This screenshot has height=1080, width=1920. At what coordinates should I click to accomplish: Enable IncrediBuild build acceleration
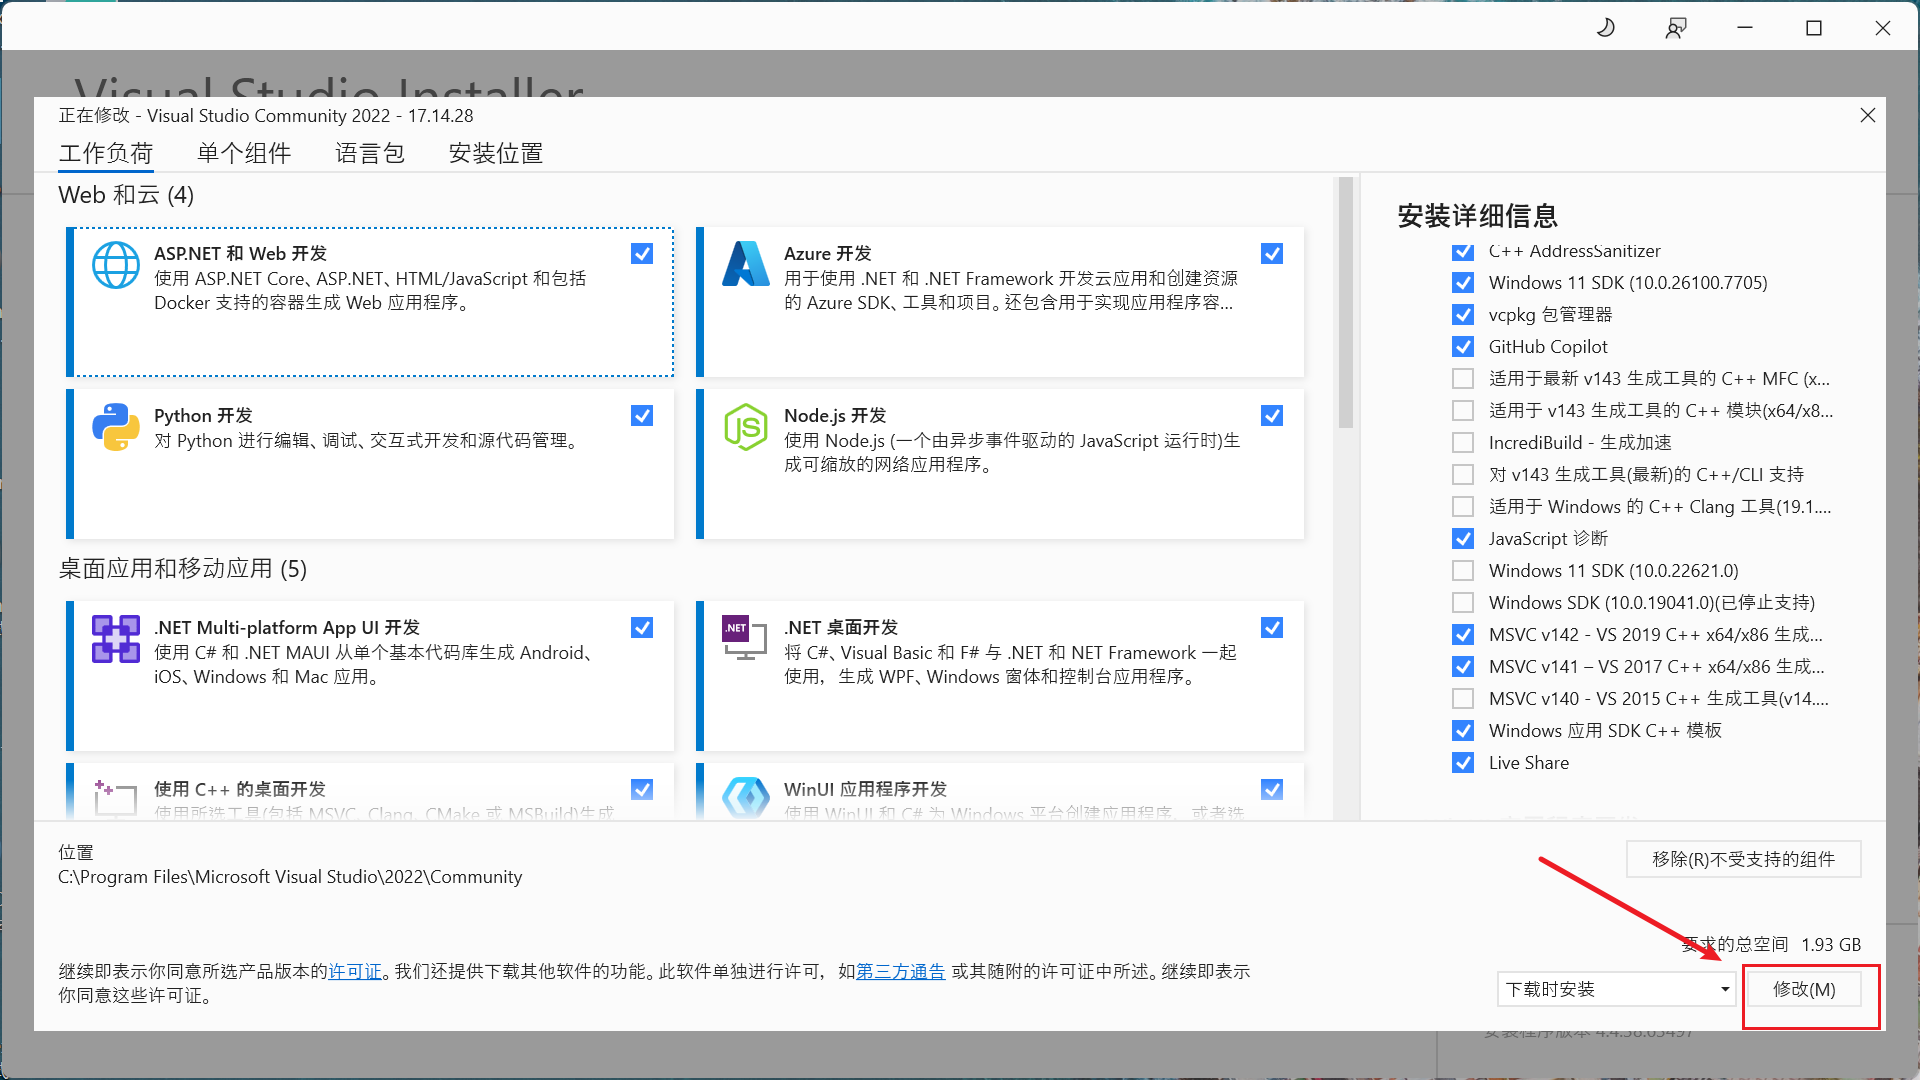coord(1463,443)
